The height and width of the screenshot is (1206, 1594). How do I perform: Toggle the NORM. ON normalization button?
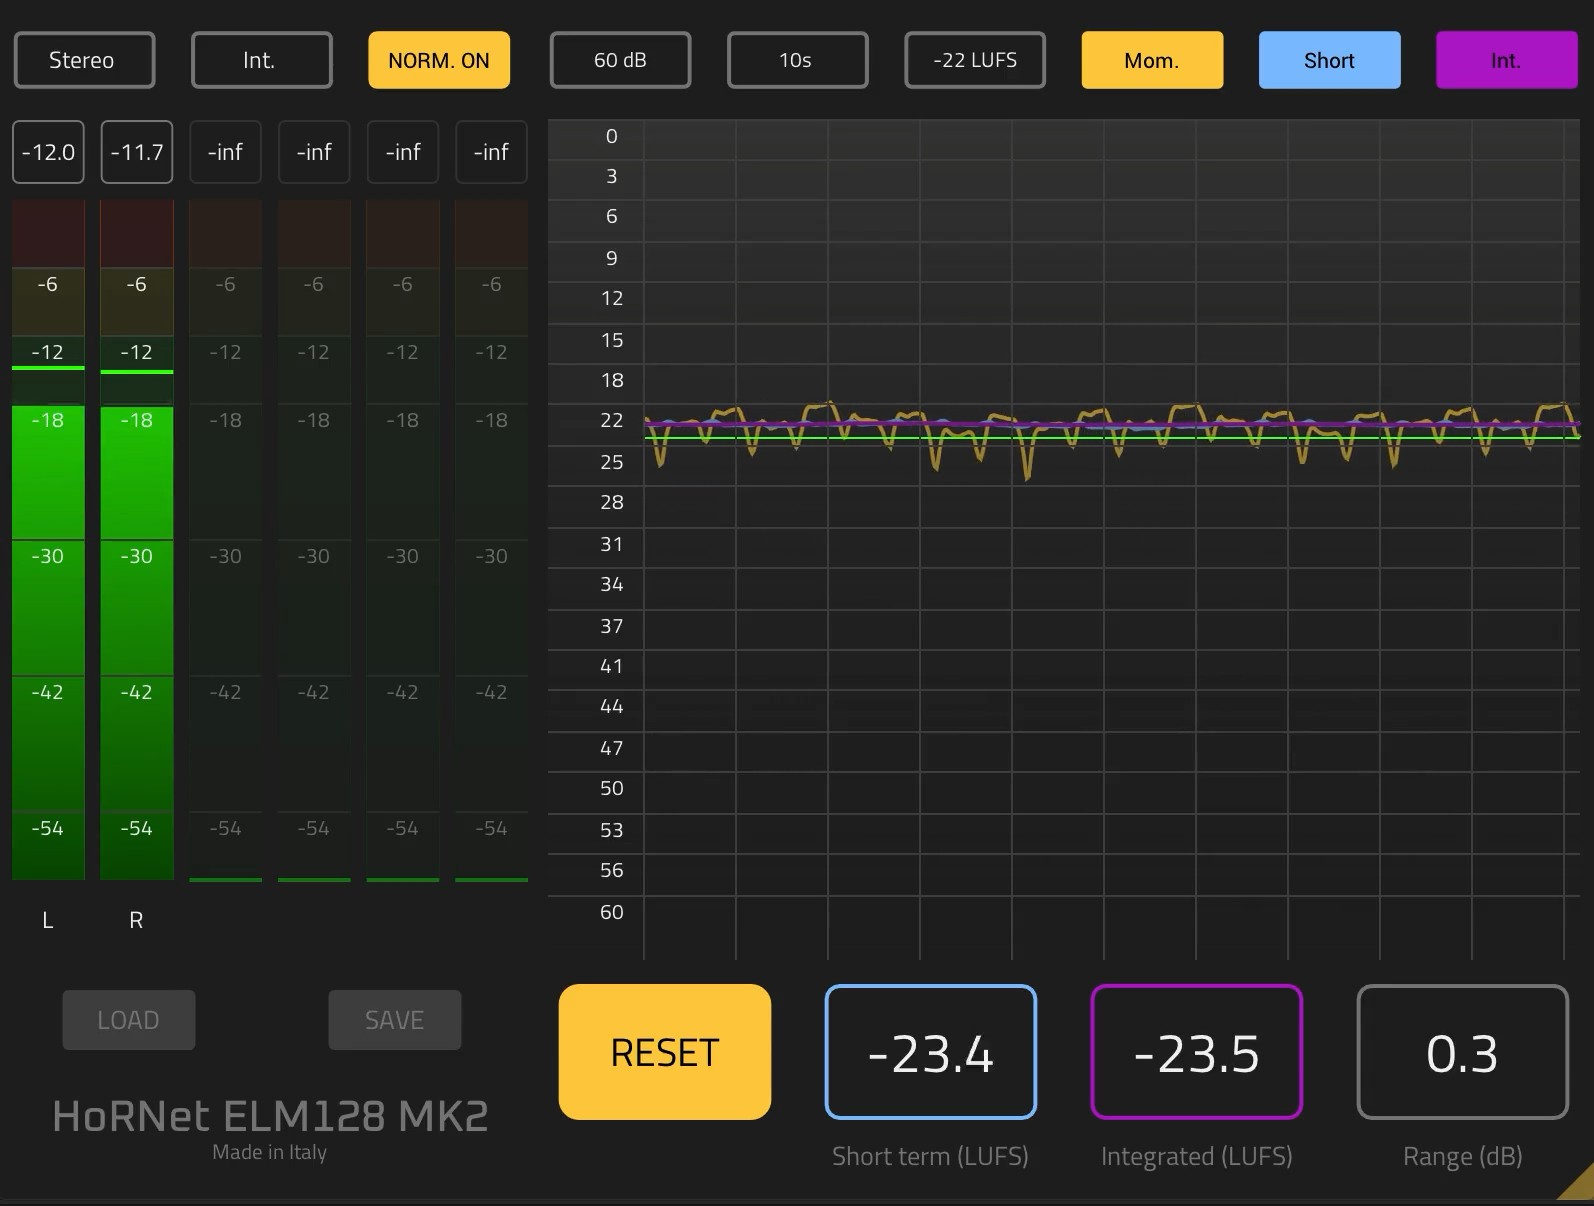439,60
